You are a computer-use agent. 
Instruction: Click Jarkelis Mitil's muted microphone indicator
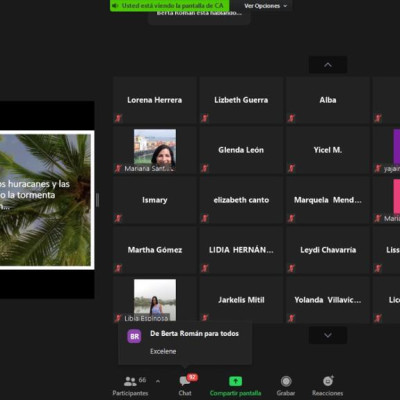(205, 318)
